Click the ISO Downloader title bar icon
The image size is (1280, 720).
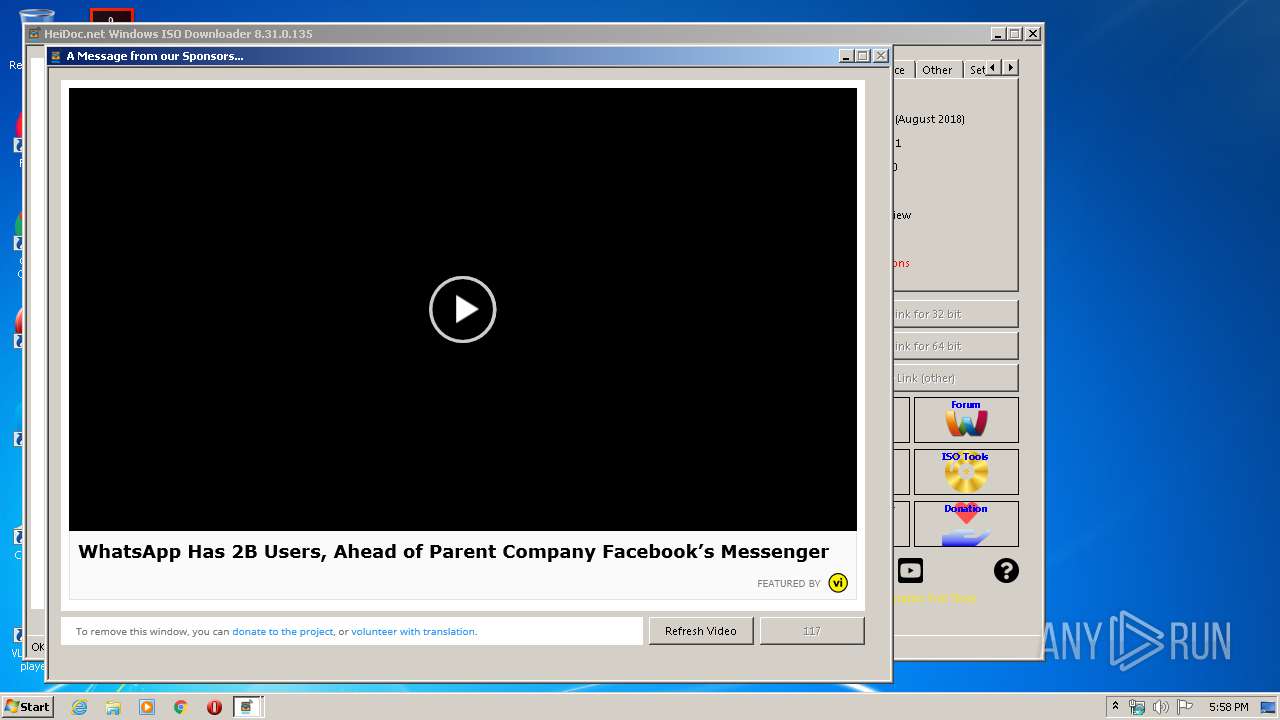(34, 34)
